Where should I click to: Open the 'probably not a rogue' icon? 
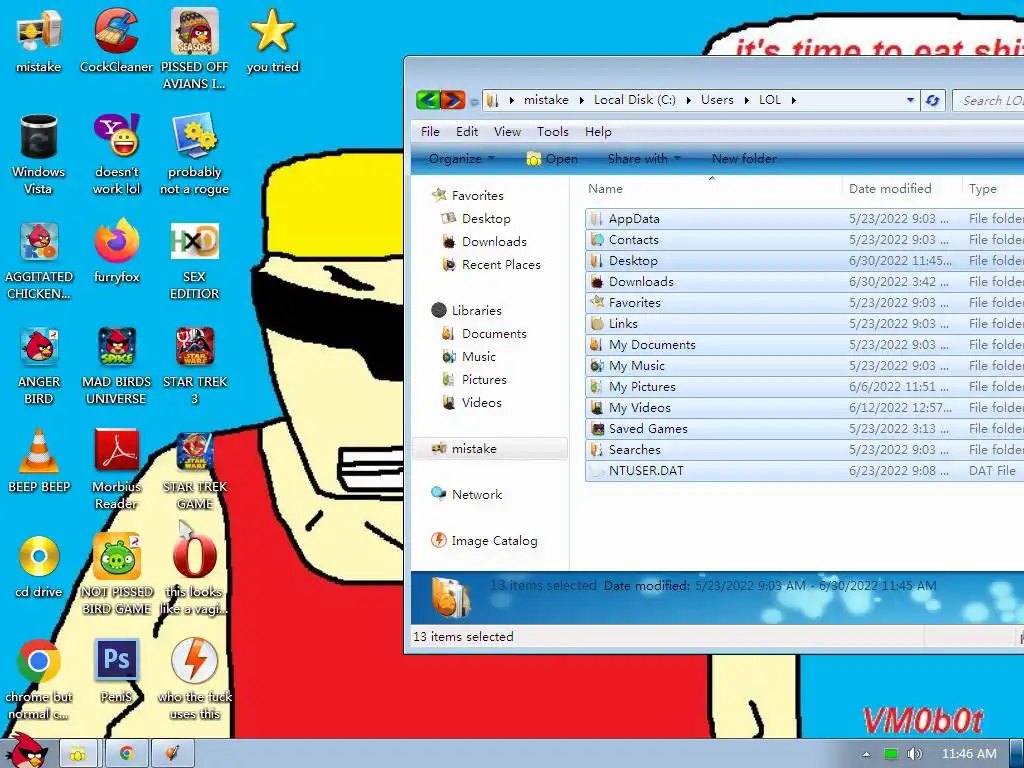(195, 154)
